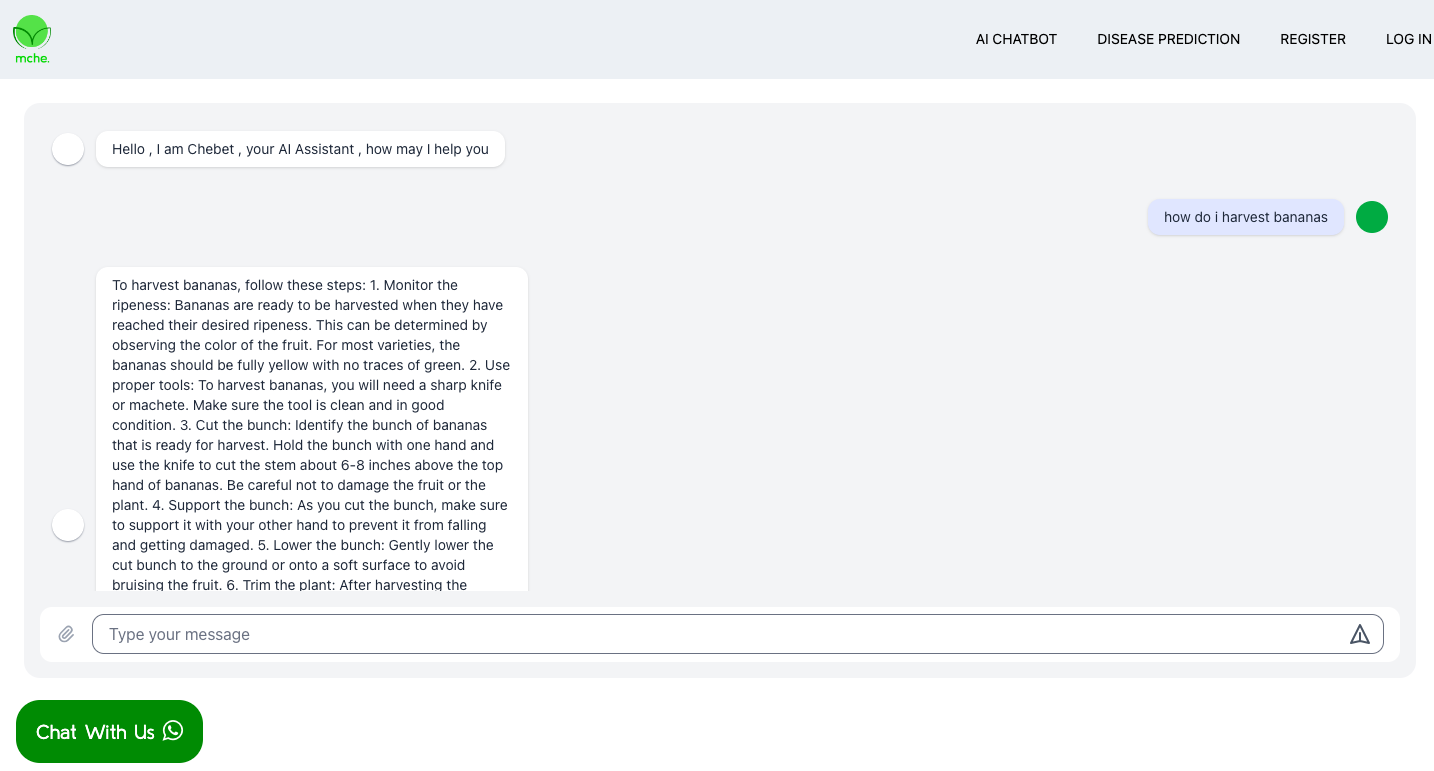Click LOG IN in the navigation

(1408, 39)
